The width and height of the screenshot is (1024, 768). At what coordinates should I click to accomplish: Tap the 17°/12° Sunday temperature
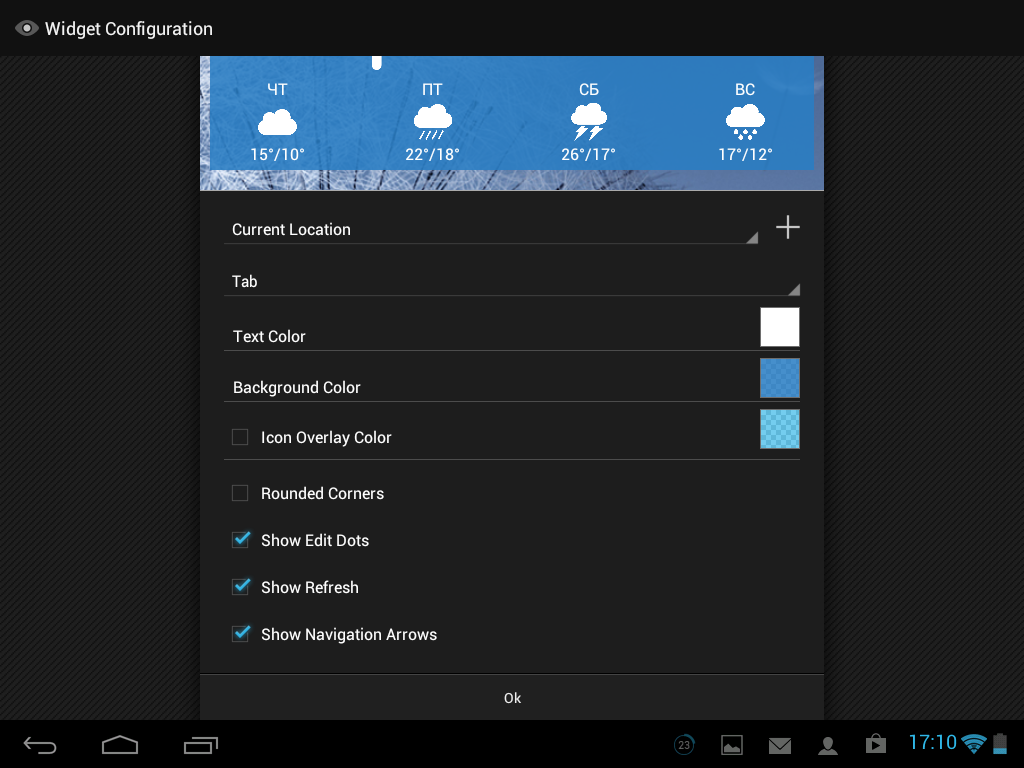point(745,155)
